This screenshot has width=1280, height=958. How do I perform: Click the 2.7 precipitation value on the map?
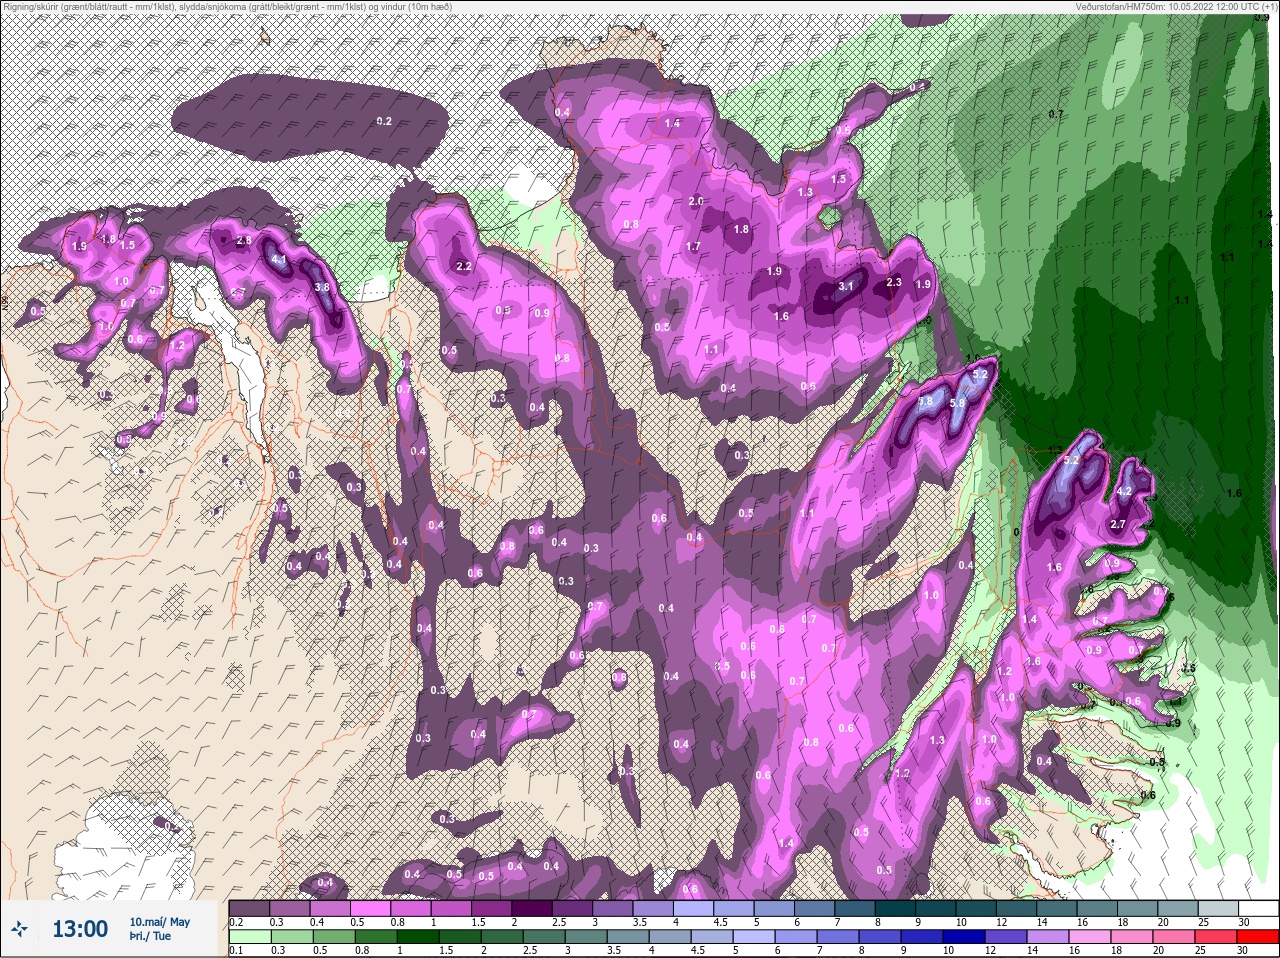click(x=1118, y=524)
